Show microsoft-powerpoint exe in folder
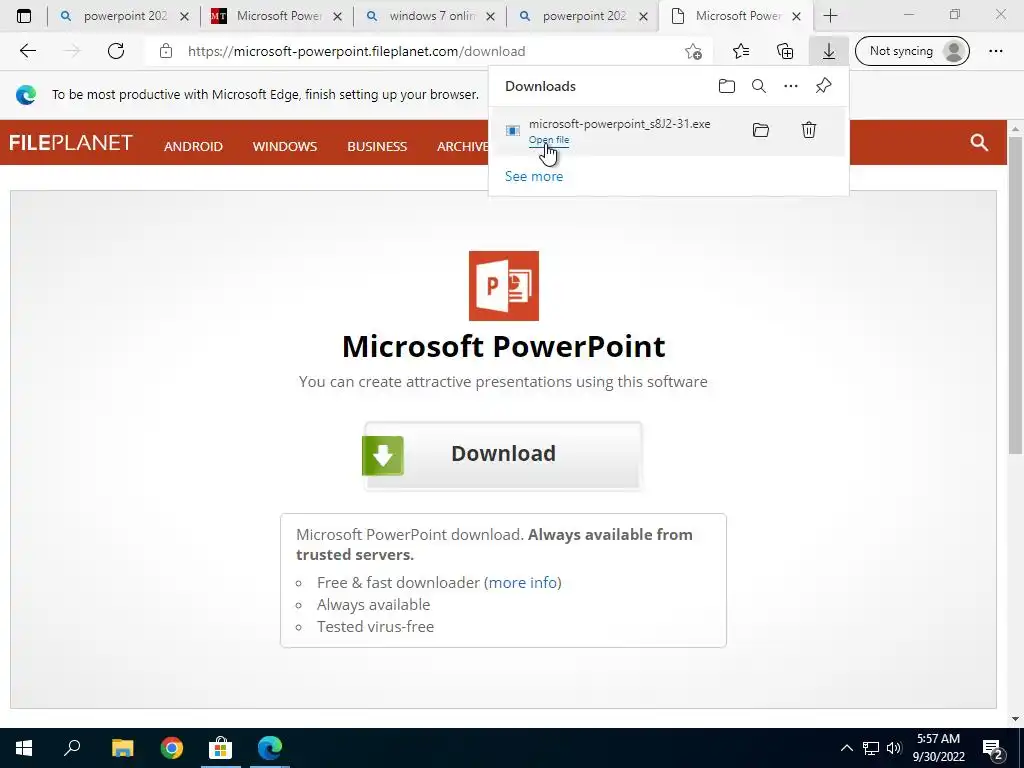 761,130
